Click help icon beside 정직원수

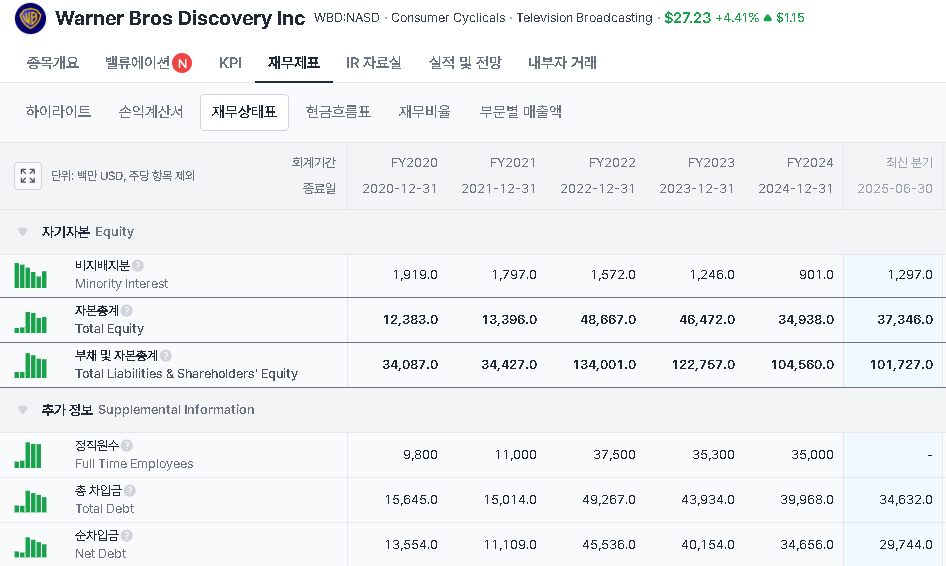point(127,445)
